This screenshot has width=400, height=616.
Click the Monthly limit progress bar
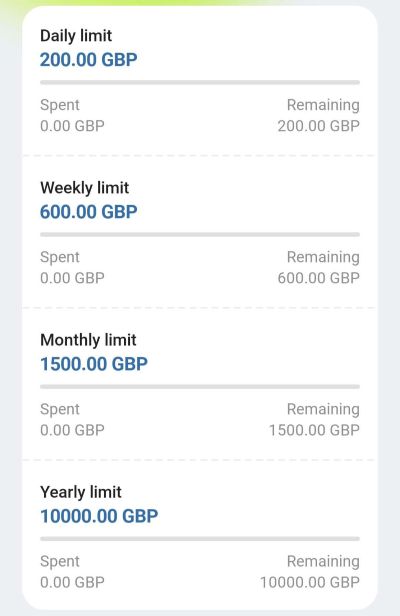click(x=200, y=387)
